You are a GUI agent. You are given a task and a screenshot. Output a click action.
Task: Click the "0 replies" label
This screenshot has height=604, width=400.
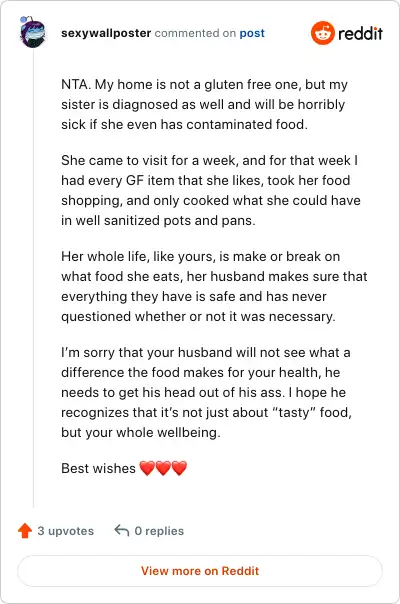click(159, 531)
